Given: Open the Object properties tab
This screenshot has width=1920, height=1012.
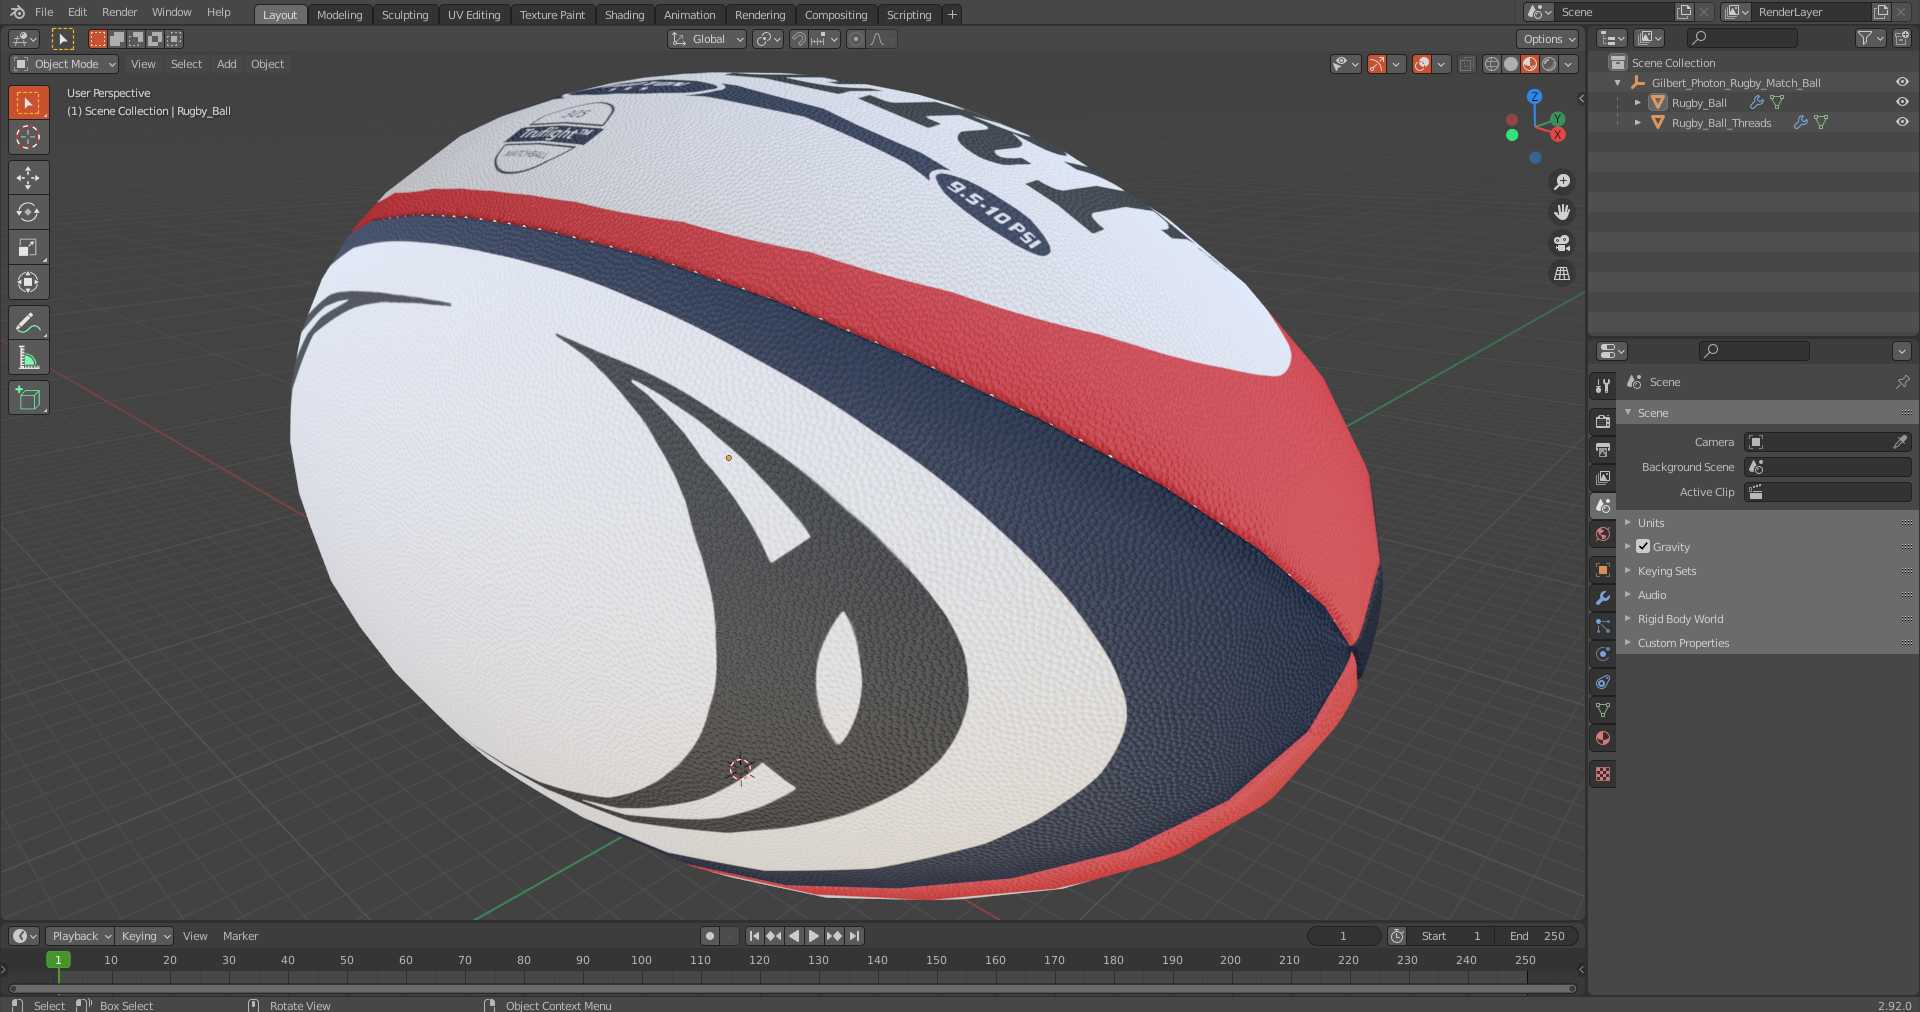Looking at the screenshot, I should (1603, 569).
